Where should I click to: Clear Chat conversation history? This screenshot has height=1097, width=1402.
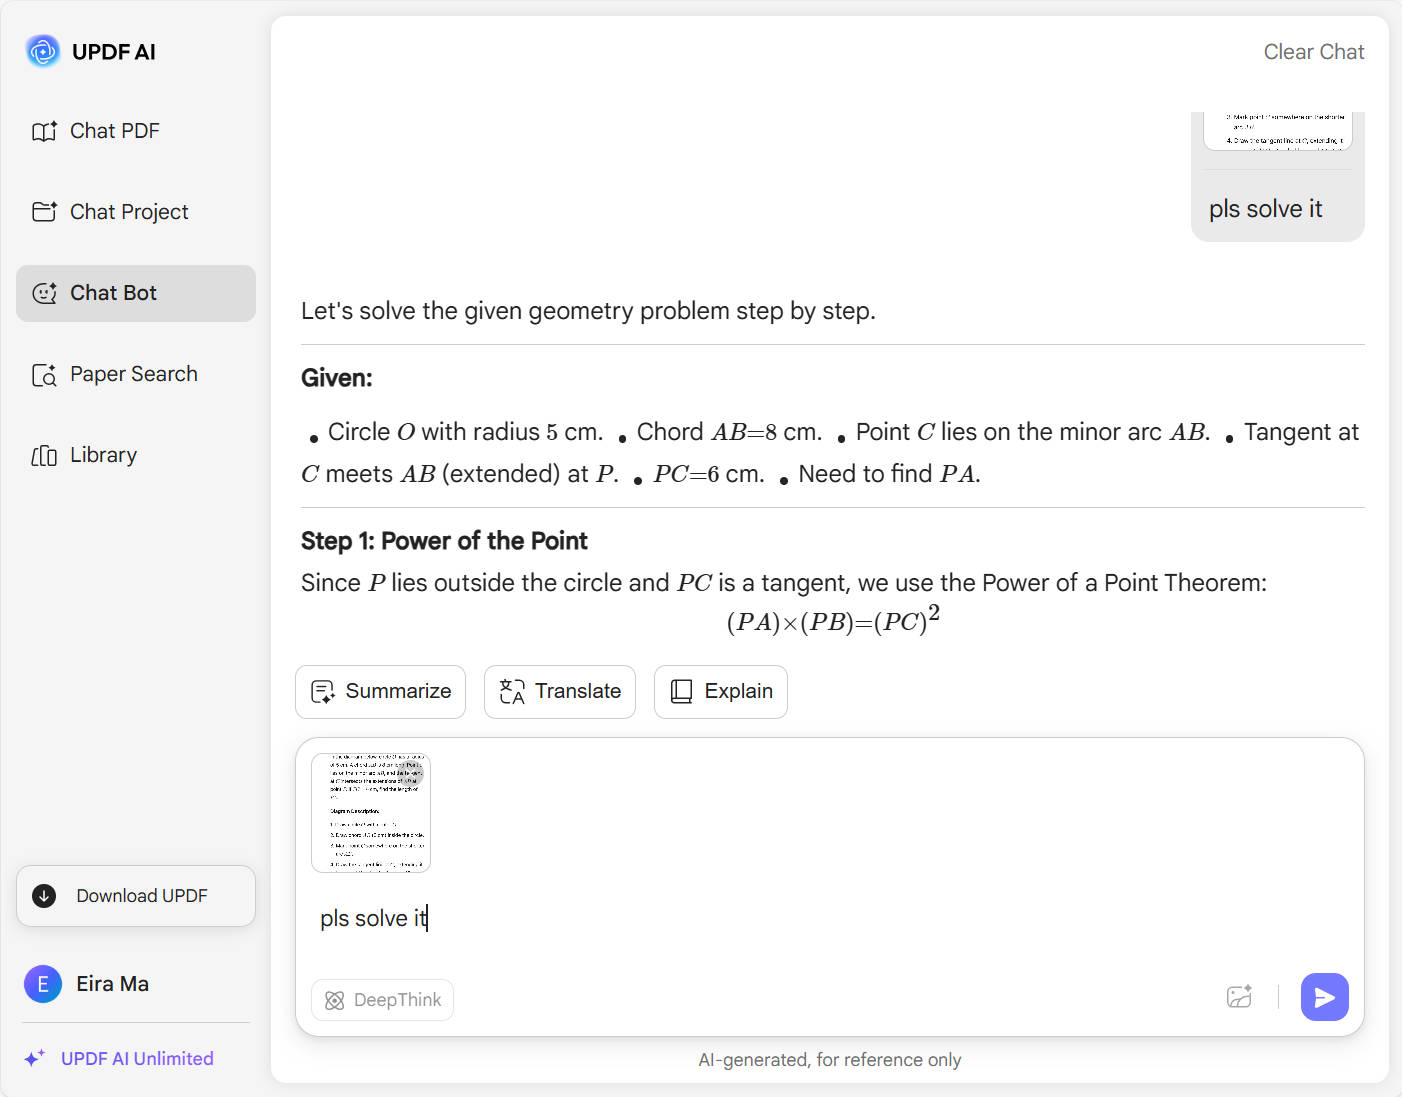(x=1313, y=52)
